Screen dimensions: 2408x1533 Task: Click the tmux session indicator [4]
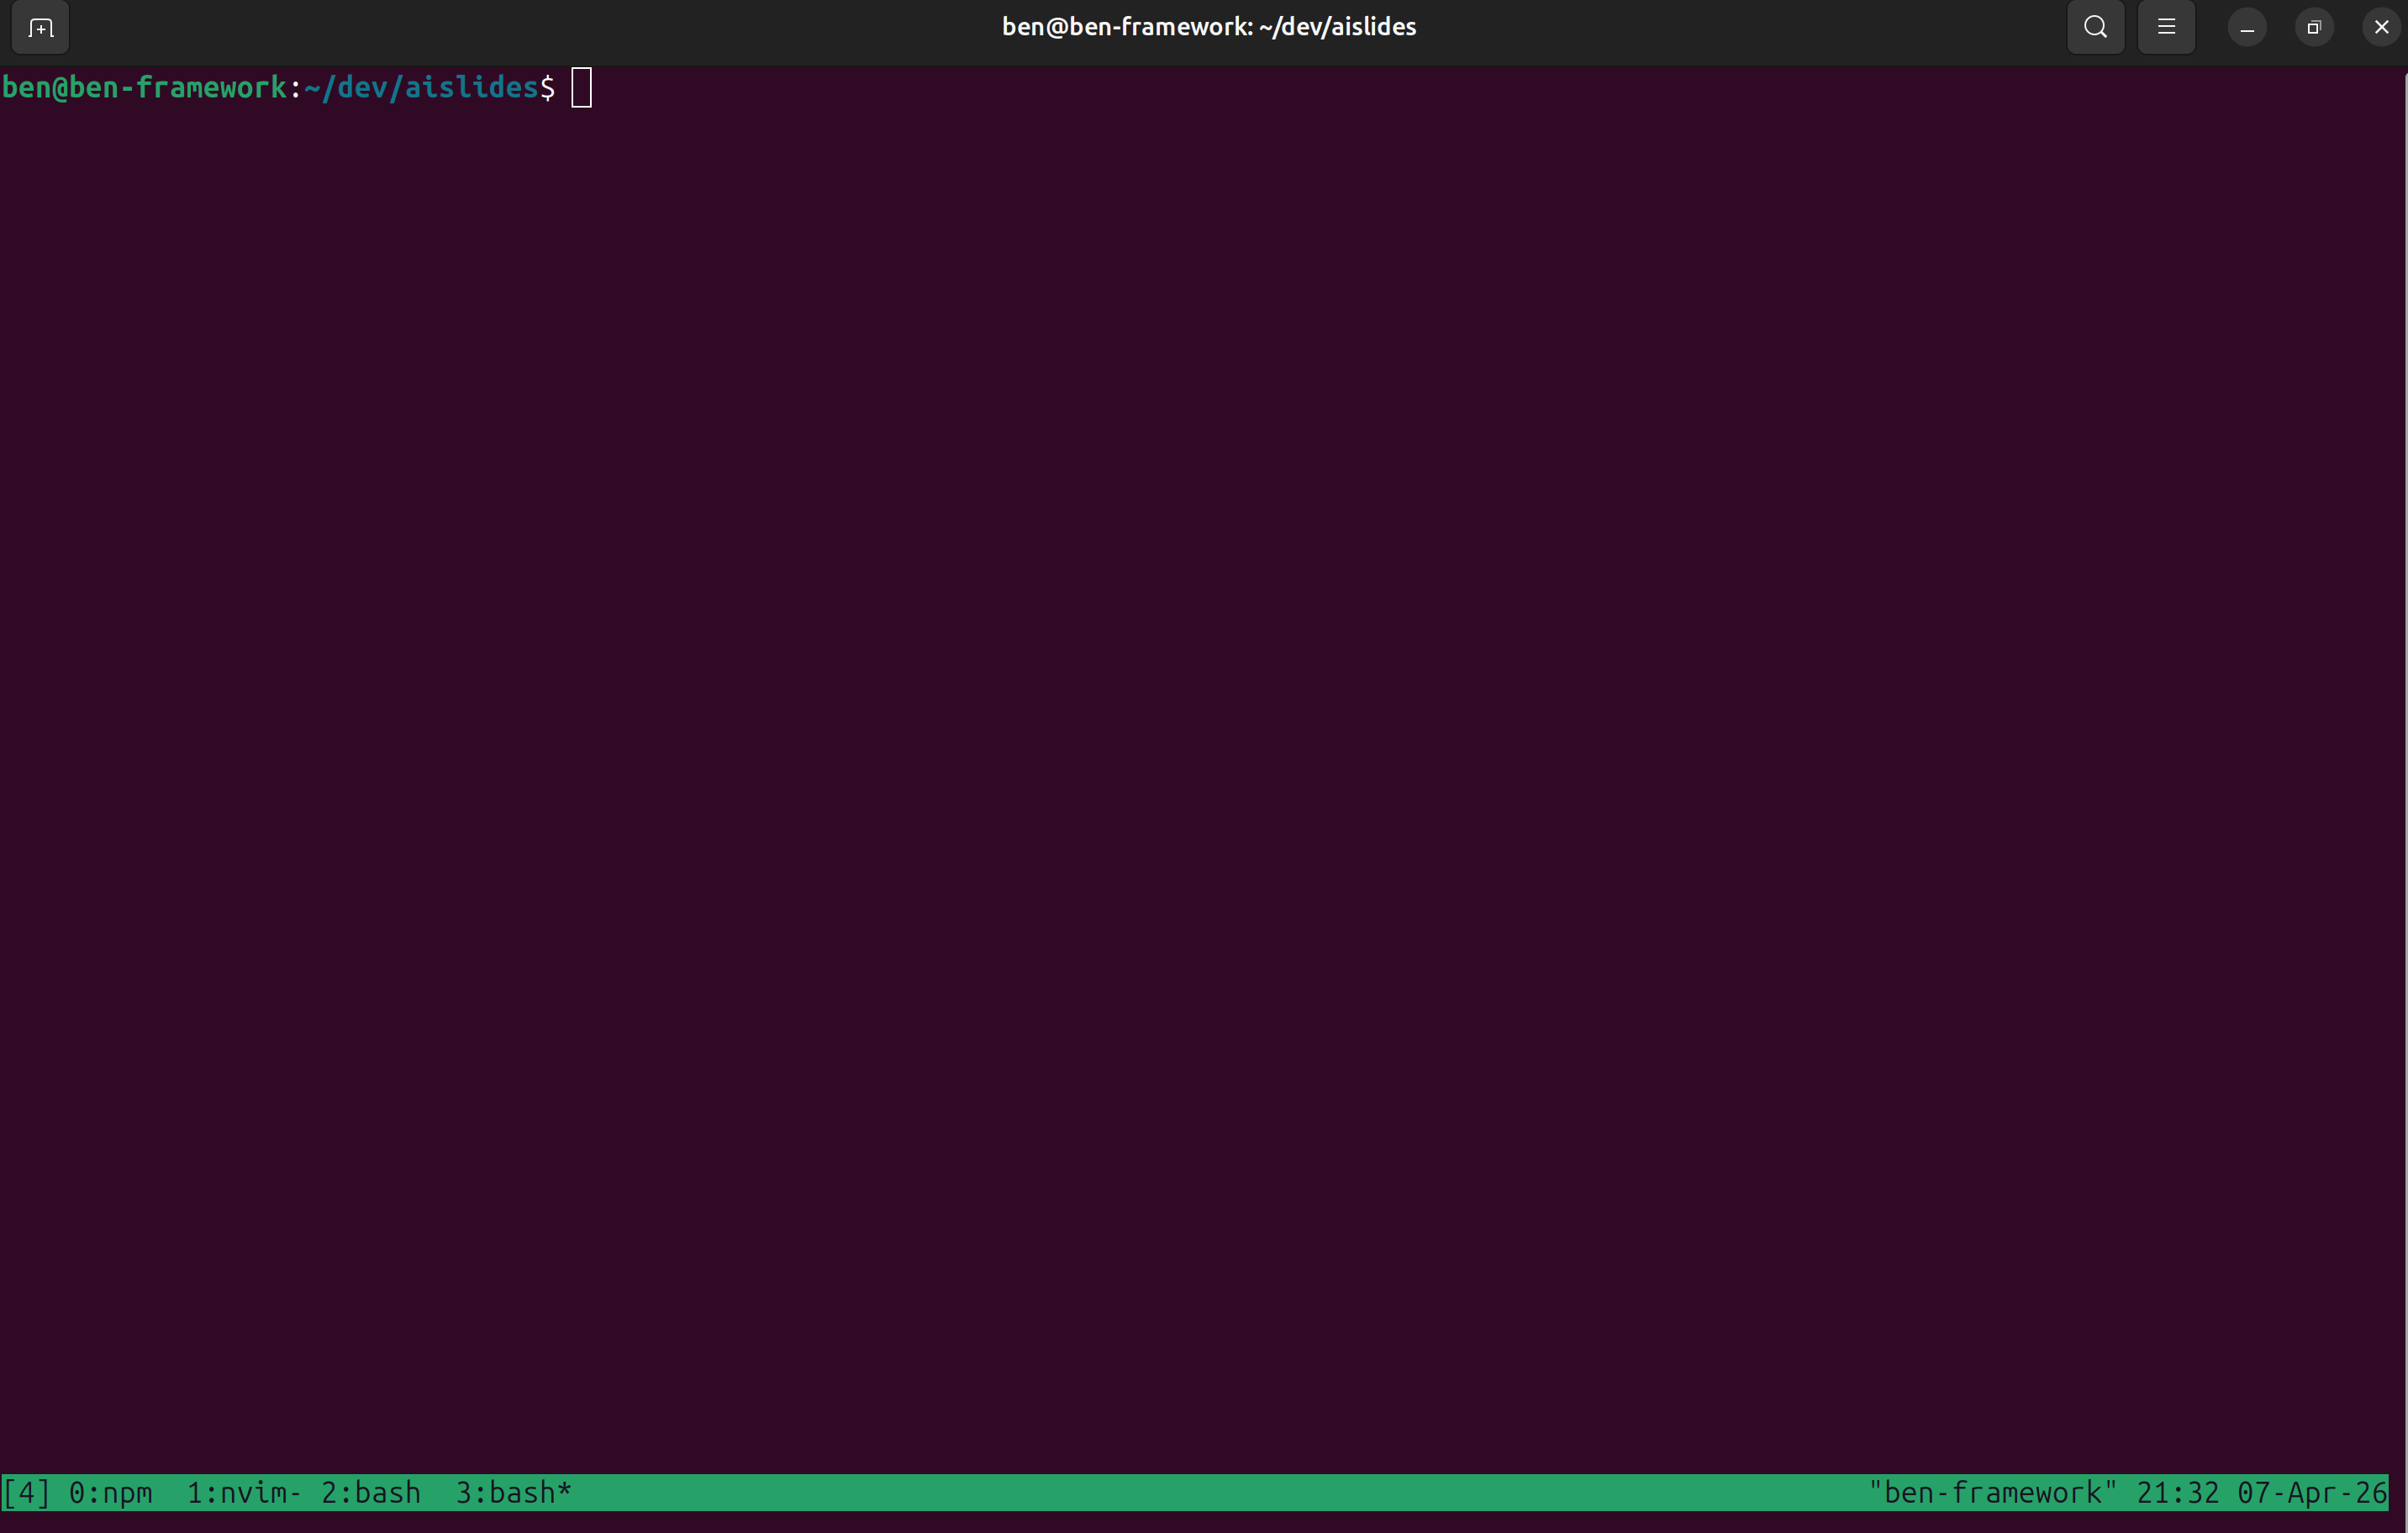tap(26, 1492)
